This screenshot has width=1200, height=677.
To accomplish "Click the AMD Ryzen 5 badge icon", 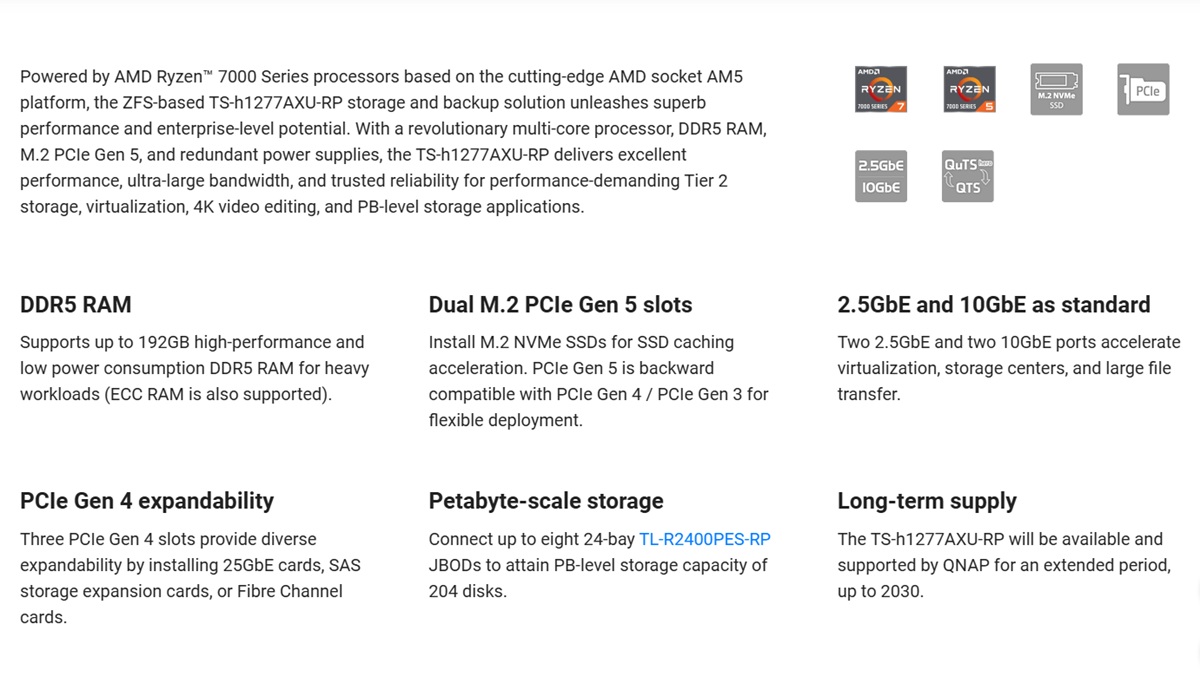I will tap(968, 90).
